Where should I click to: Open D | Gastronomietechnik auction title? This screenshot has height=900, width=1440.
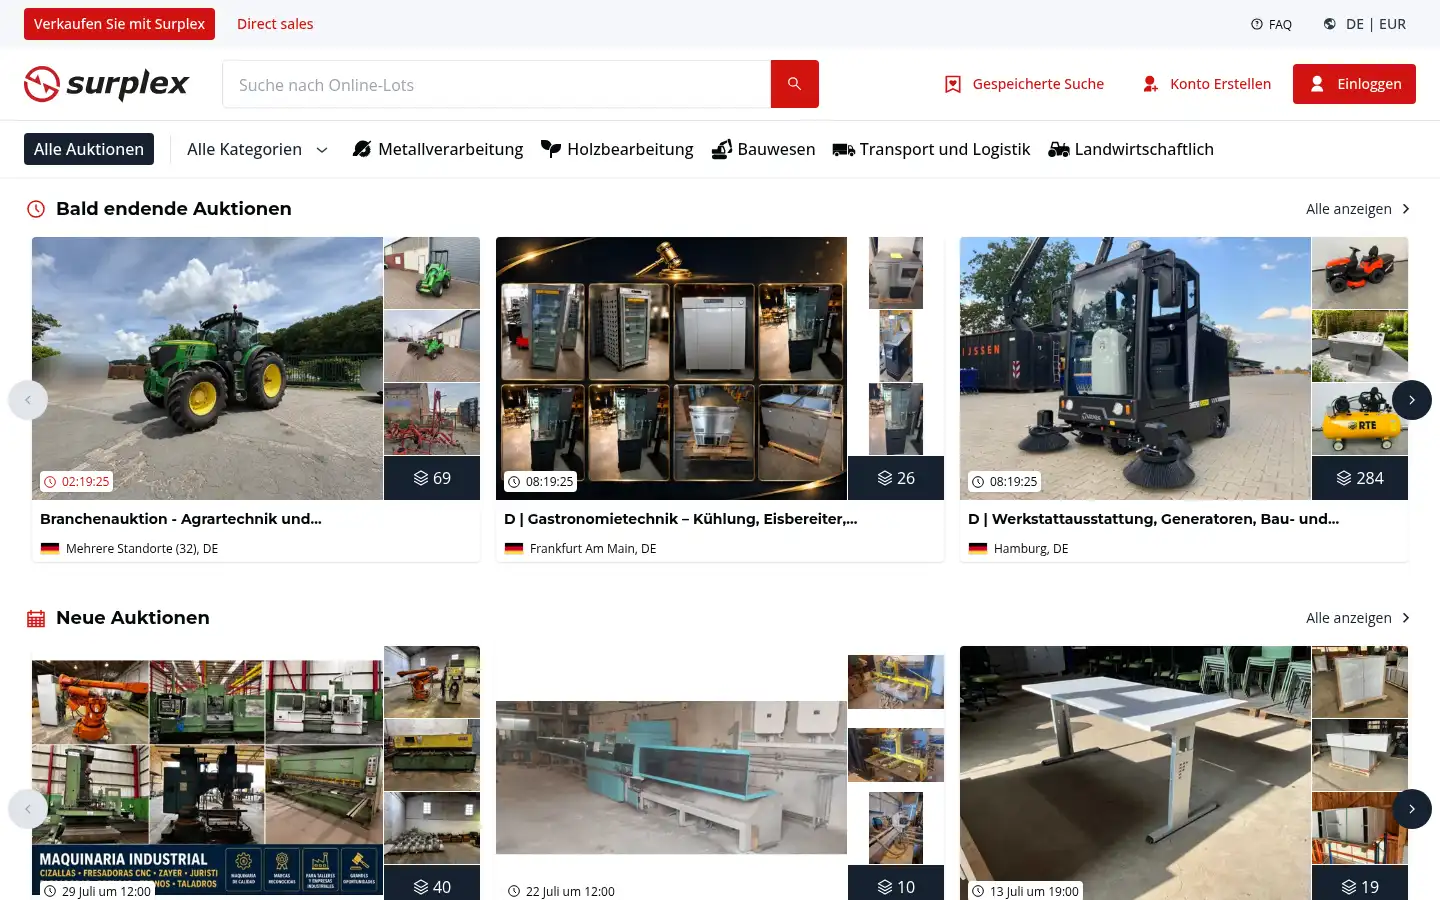click(x=681, y=519)
